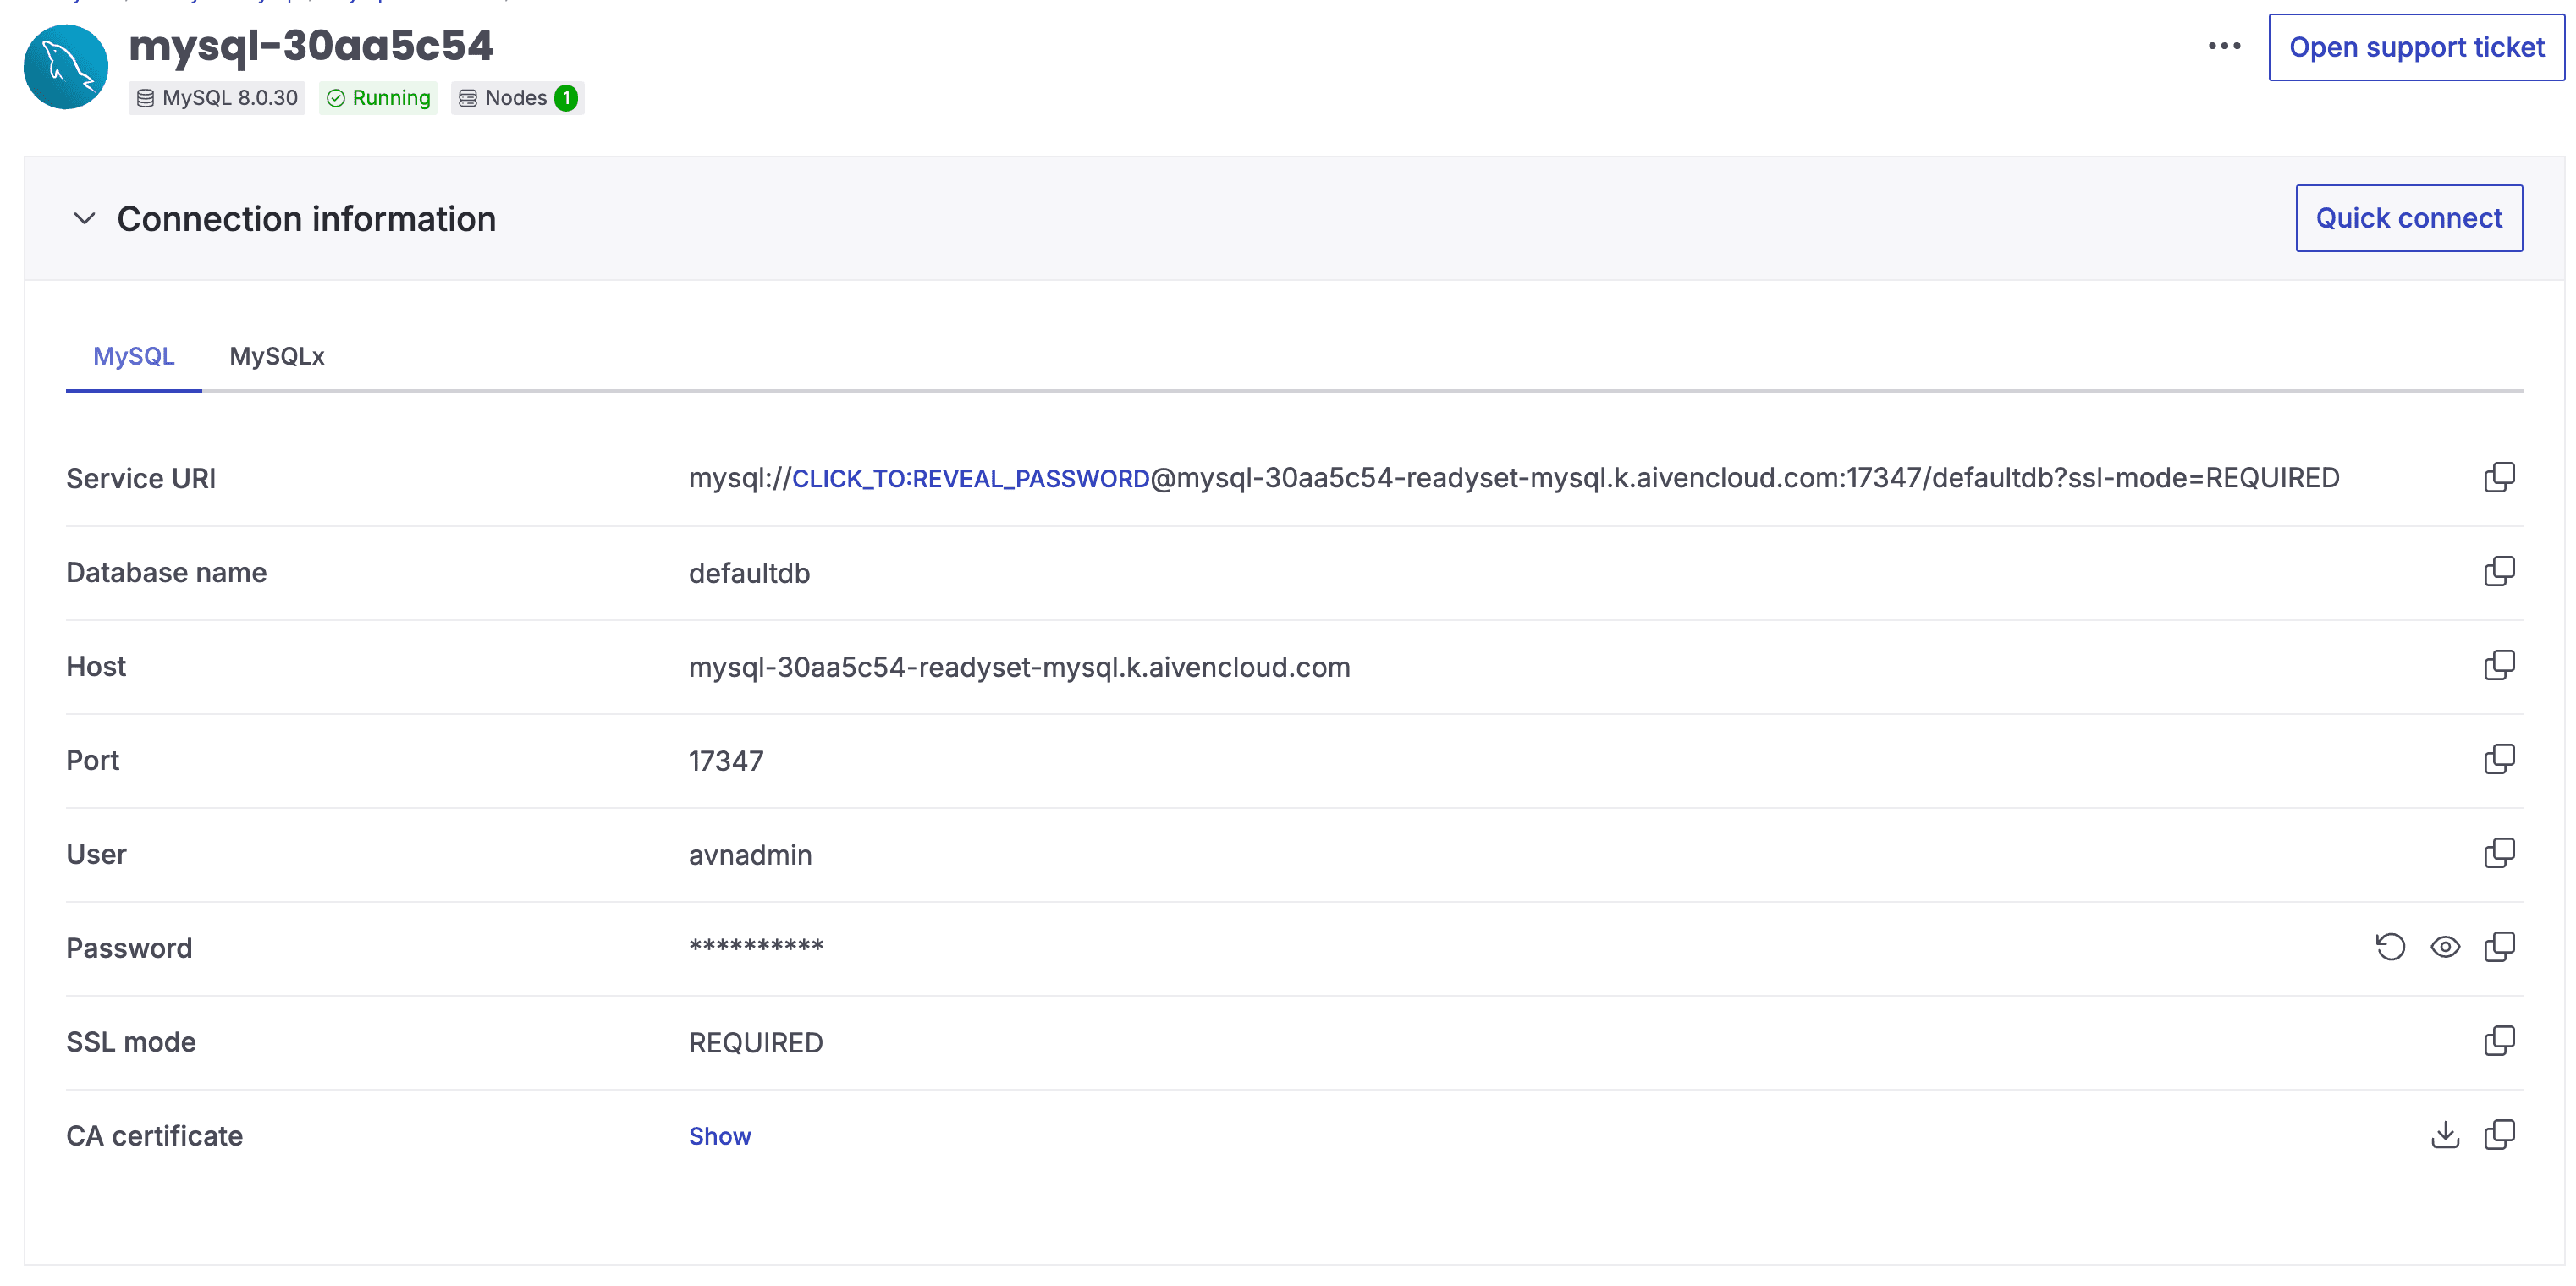
Task: Click the CA certificate label
Action: point(154,1136)
